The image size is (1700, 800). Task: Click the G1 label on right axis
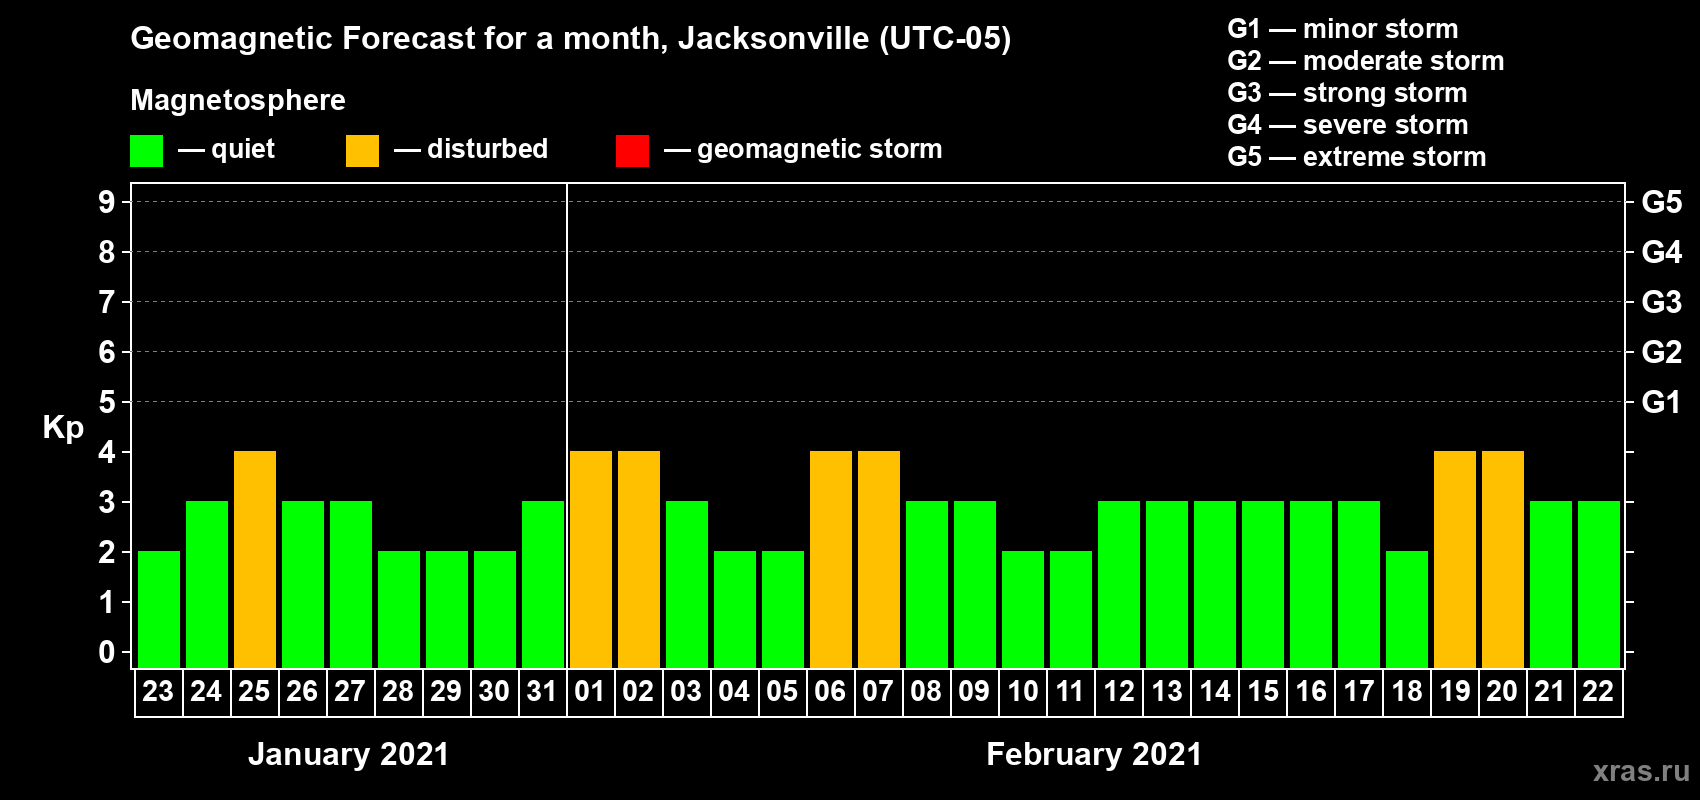(x=1662, y=402)
